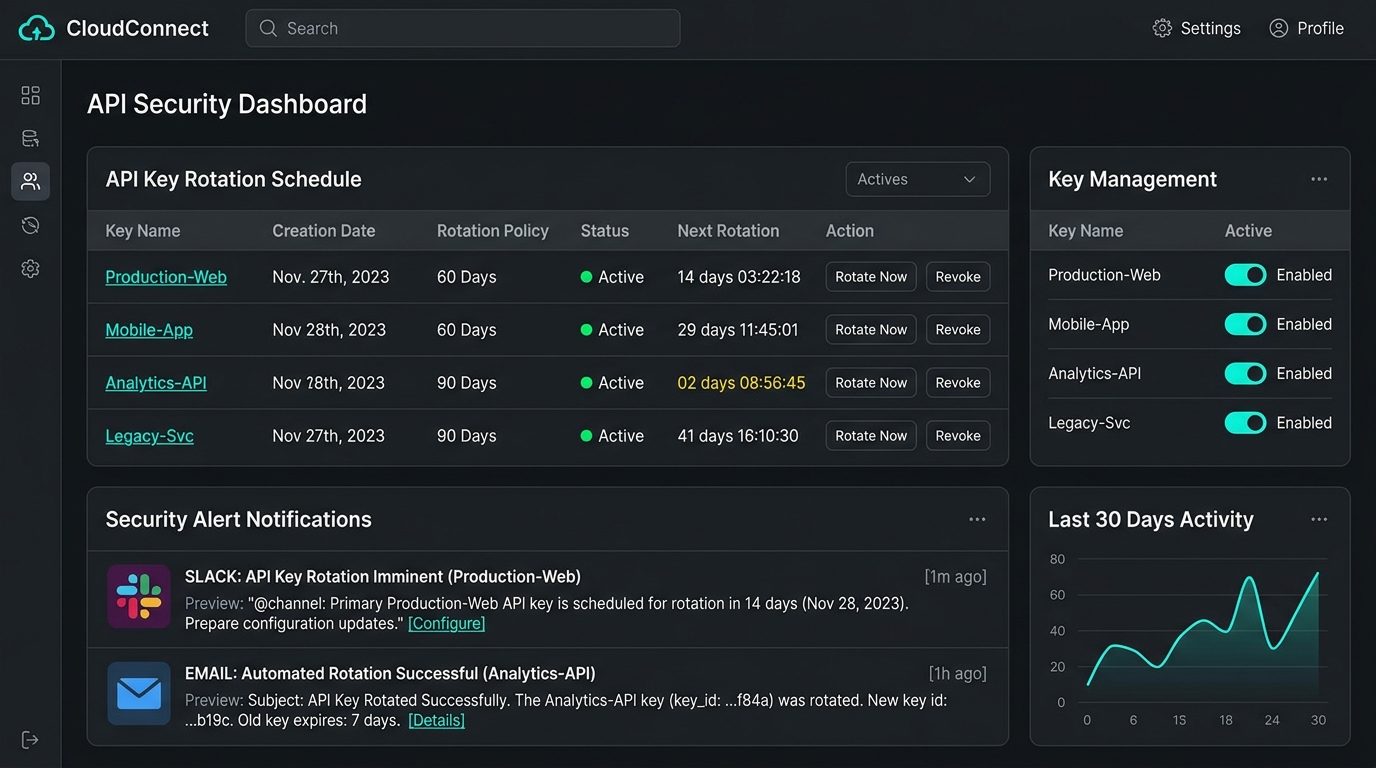Click the Profile menu item in header
The width and height of the screenshot is (1376, 768).
click(x=1306, y=28)
